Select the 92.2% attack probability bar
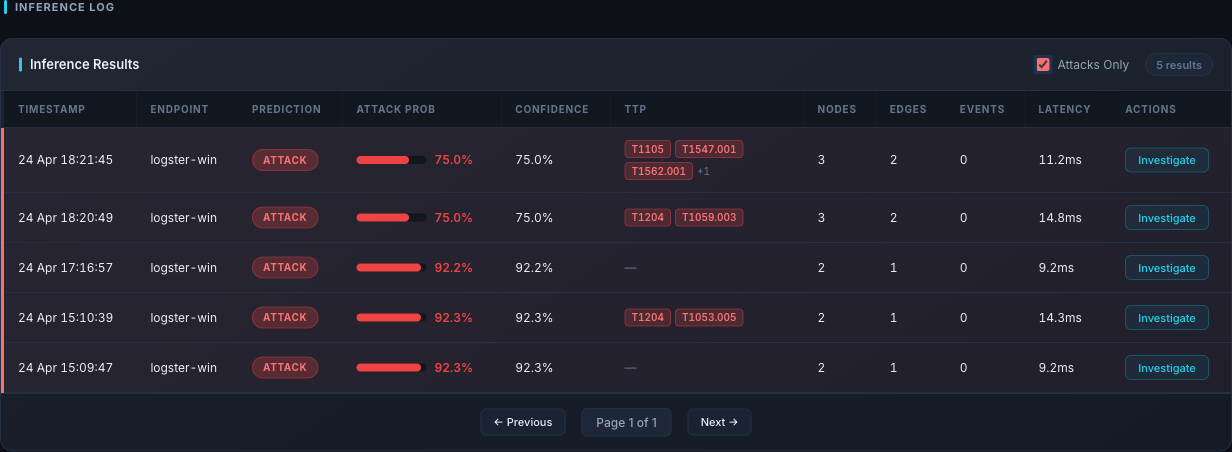Viewport: 1232px width, 452px height. click(x=392, y=267)
